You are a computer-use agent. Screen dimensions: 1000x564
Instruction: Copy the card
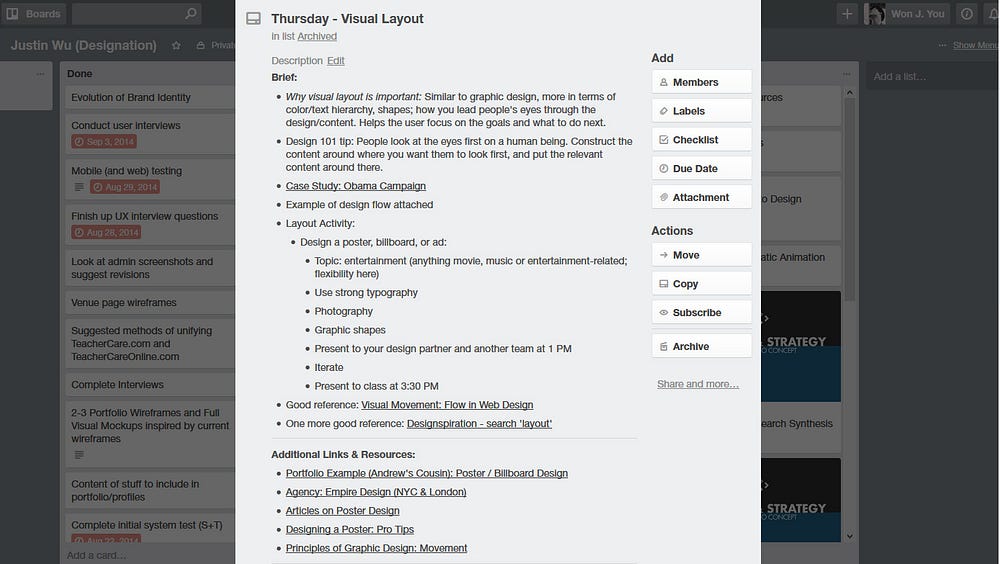click(702, 283)
